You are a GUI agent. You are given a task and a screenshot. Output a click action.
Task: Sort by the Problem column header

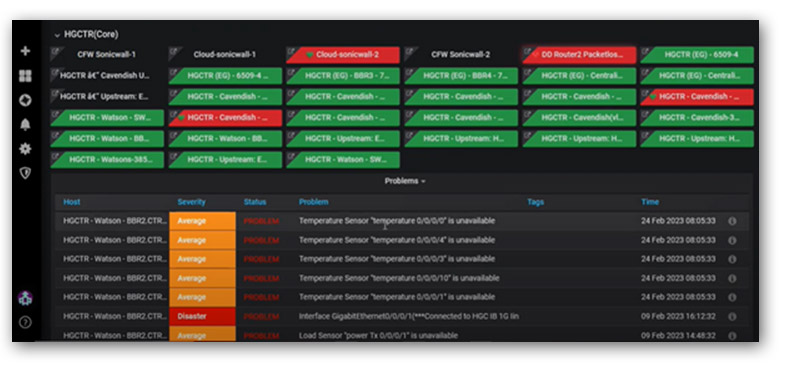pyautogui.click(x=313, y=202)
